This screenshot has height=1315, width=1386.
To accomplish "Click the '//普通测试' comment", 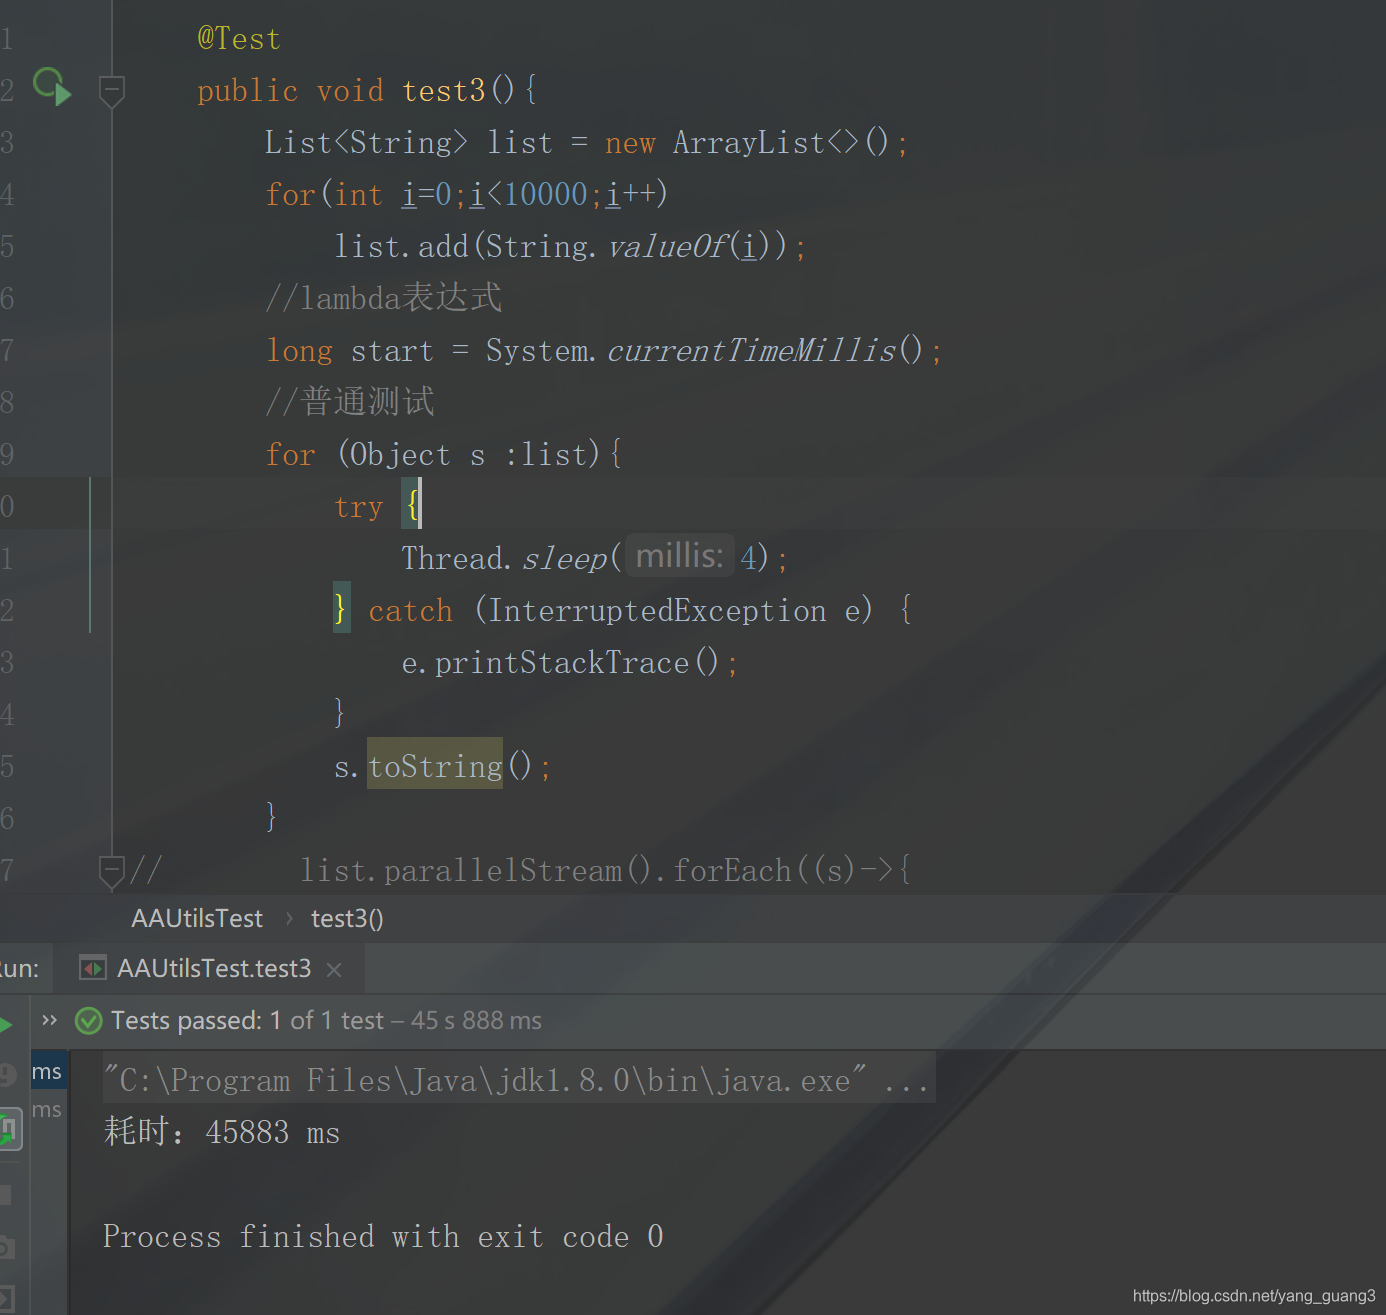I will [x=350, y=401].
